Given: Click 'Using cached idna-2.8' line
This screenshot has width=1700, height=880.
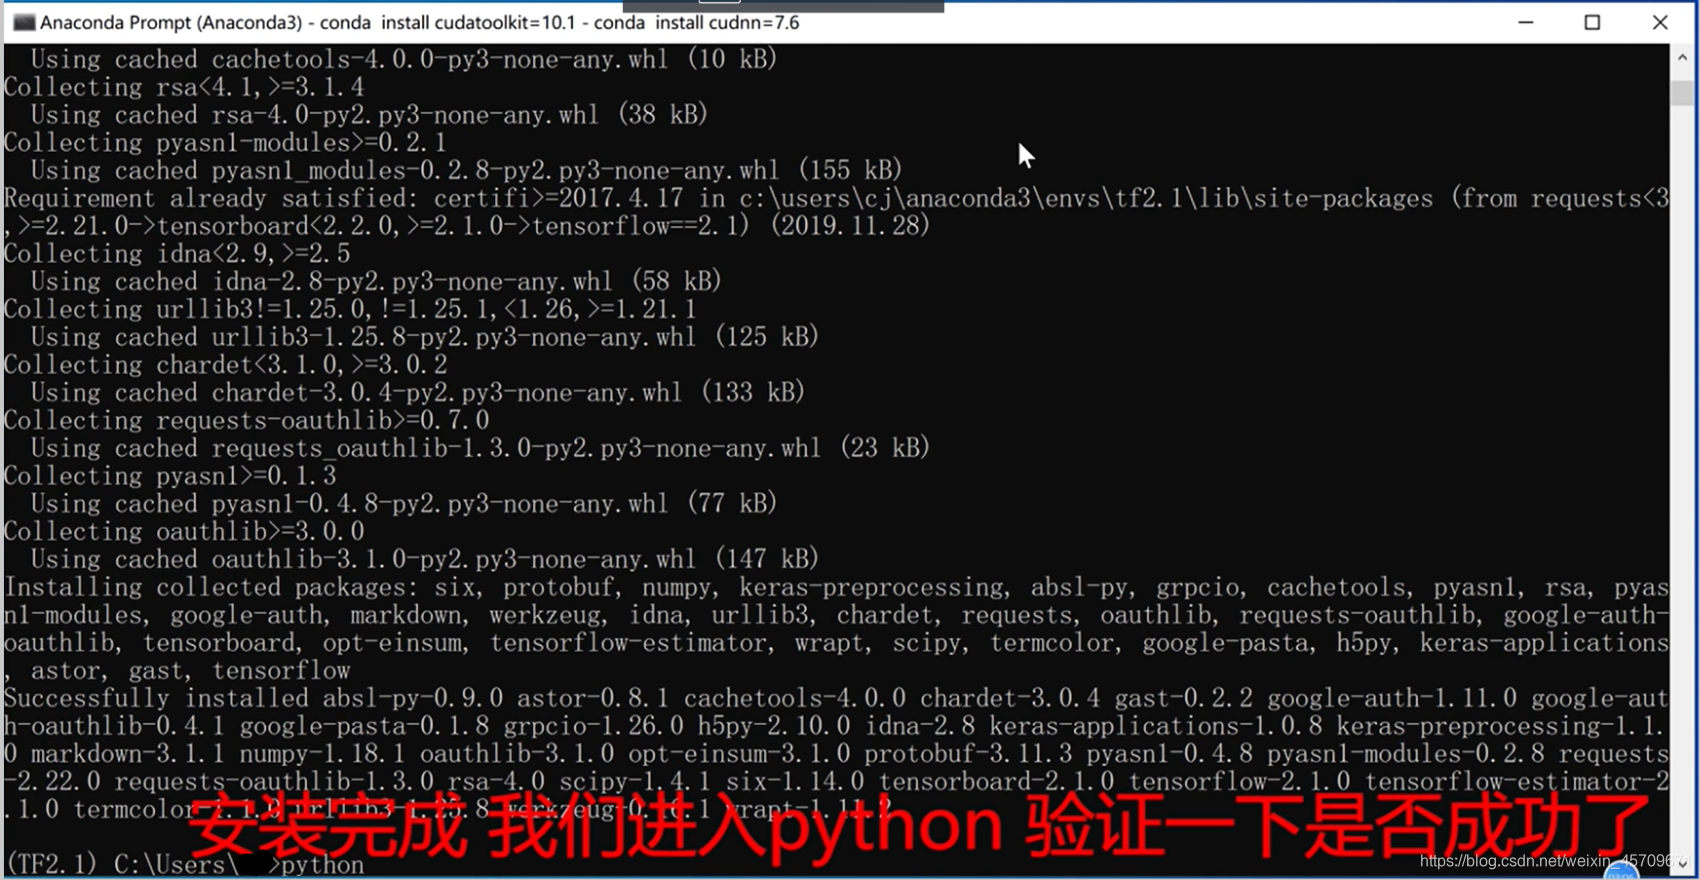Looking at the screenshot, I should tap(376, 282).
